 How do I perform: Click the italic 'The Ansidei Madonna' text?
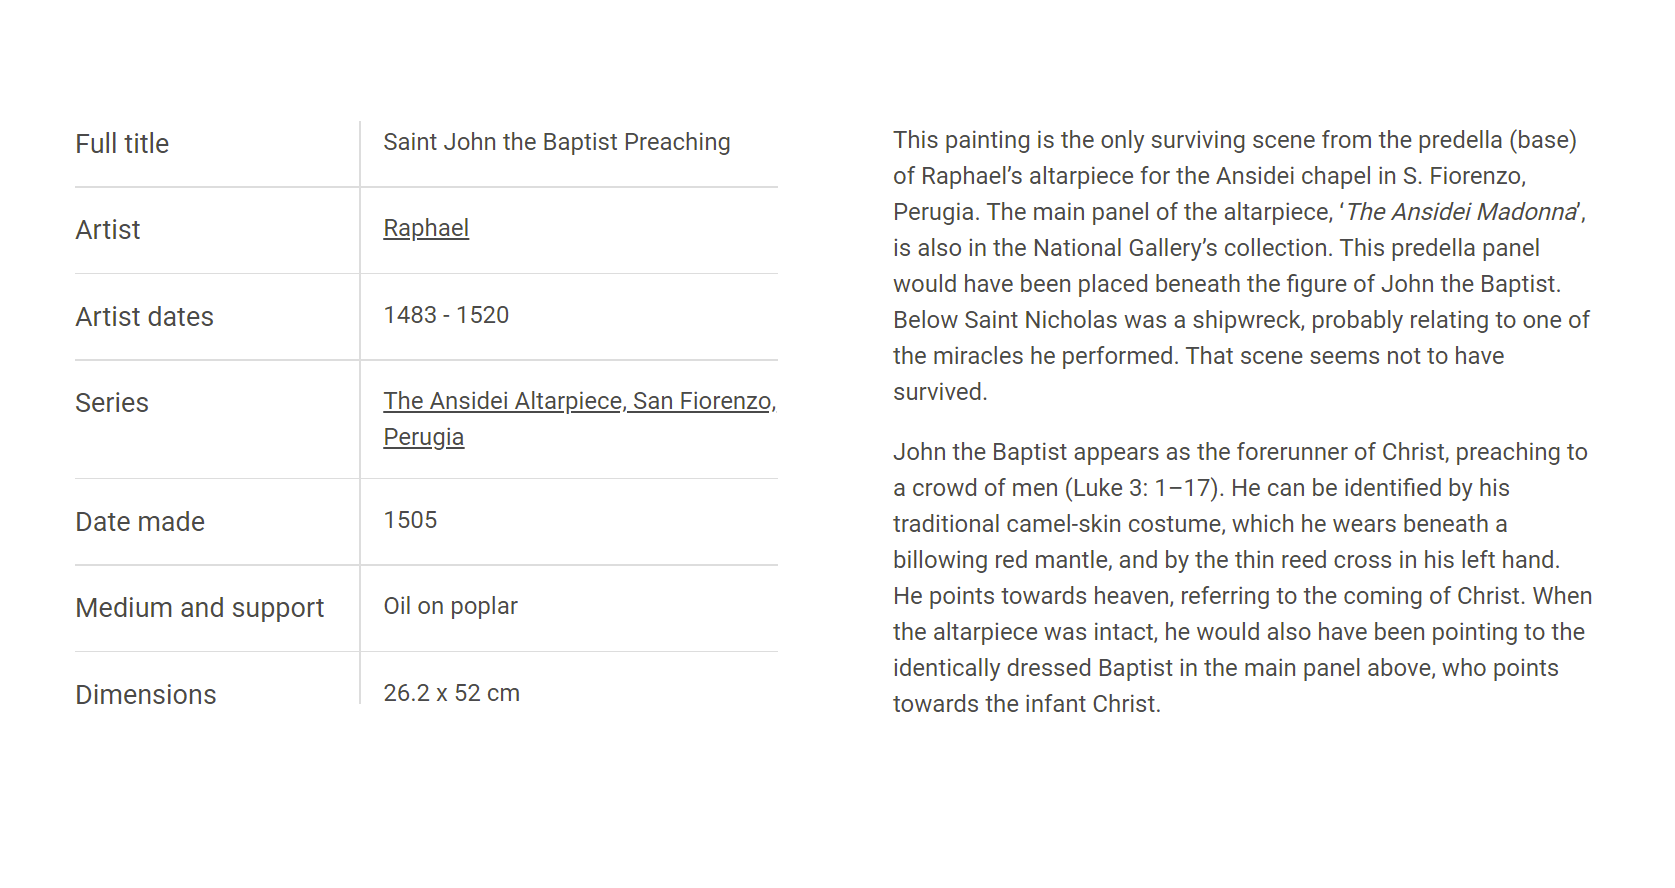tap(1462, 212)
